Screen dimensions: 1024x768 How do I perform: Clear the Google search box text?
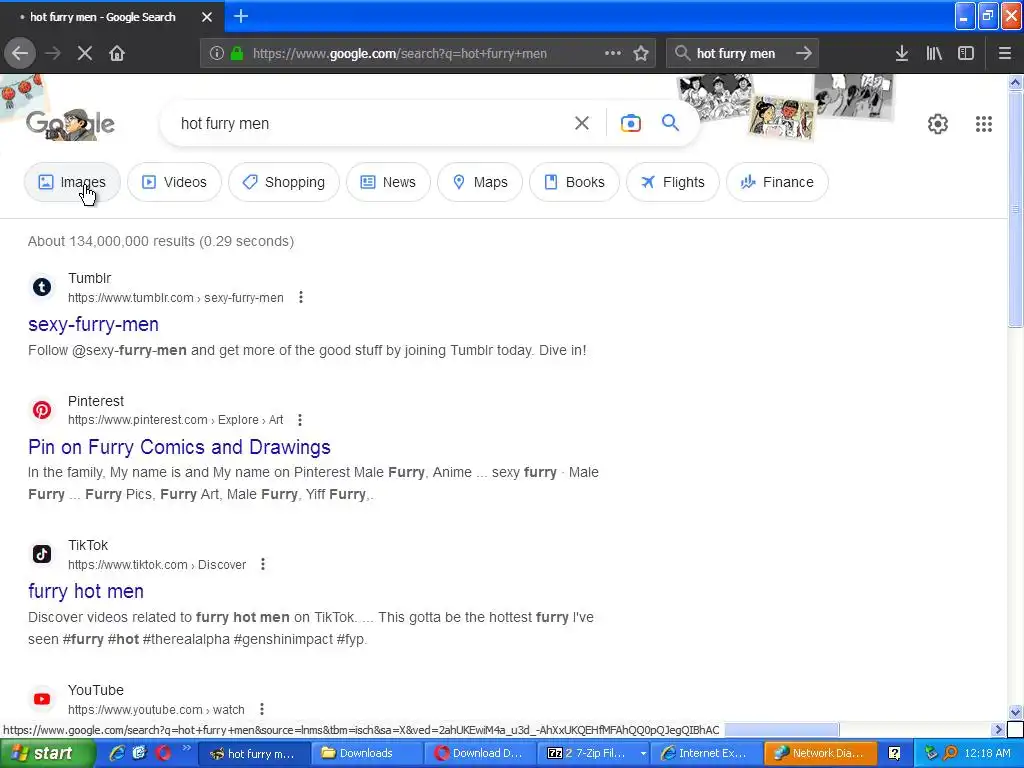(x=581, y=123)
